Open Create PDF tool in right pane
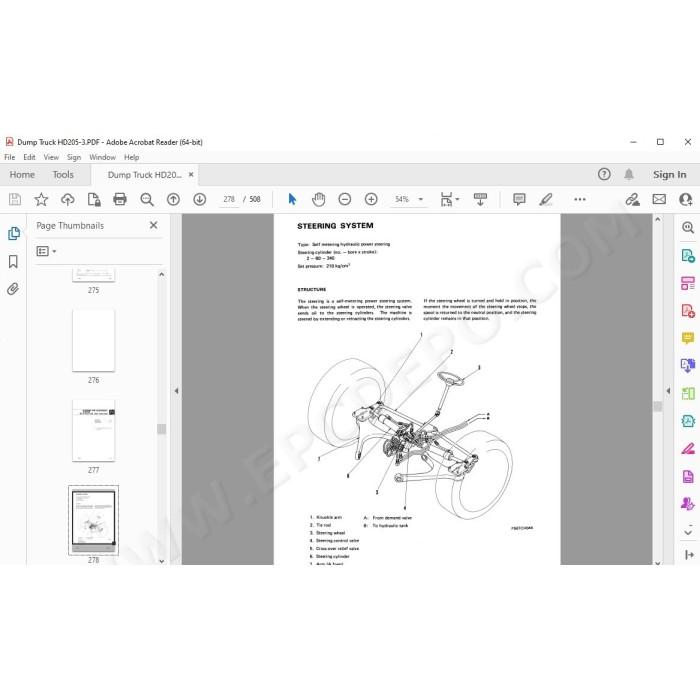700x700 pixels. [x=688, y=311]
